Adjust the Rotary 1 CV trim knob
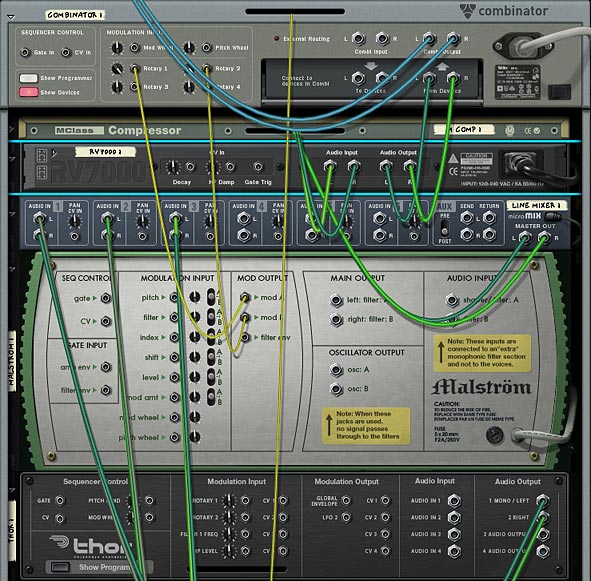The height and width of the screenshot is (581, 591). (x=117, y=69)
